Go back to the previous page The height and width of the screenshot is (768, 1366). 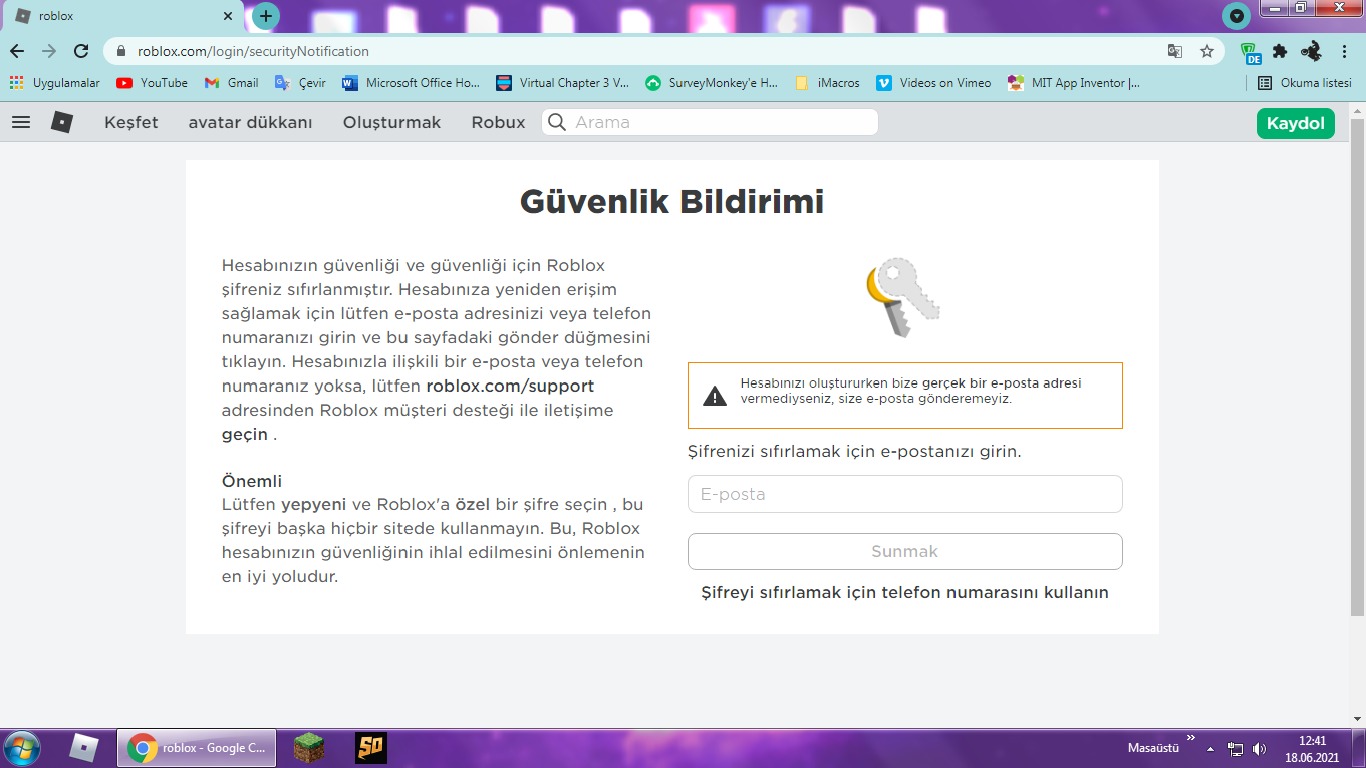click(17, 51)
